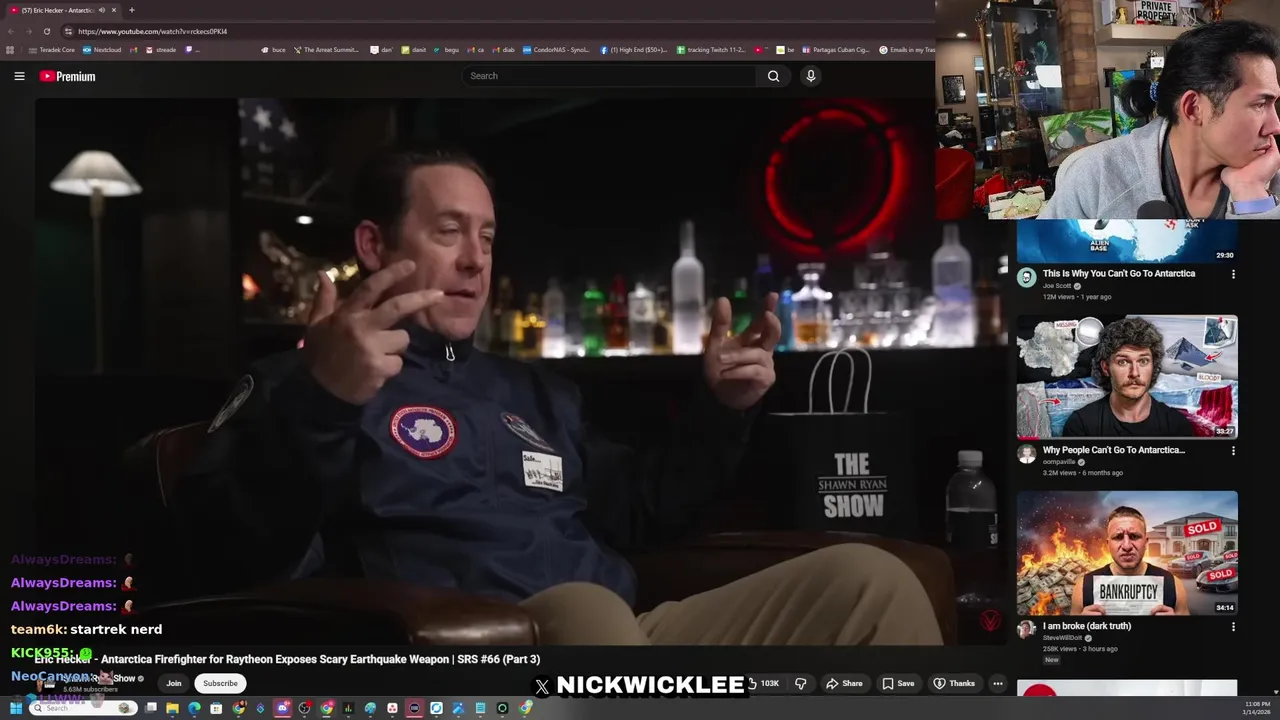Open the tracking Twitch bookmark

tap(711, 50)
